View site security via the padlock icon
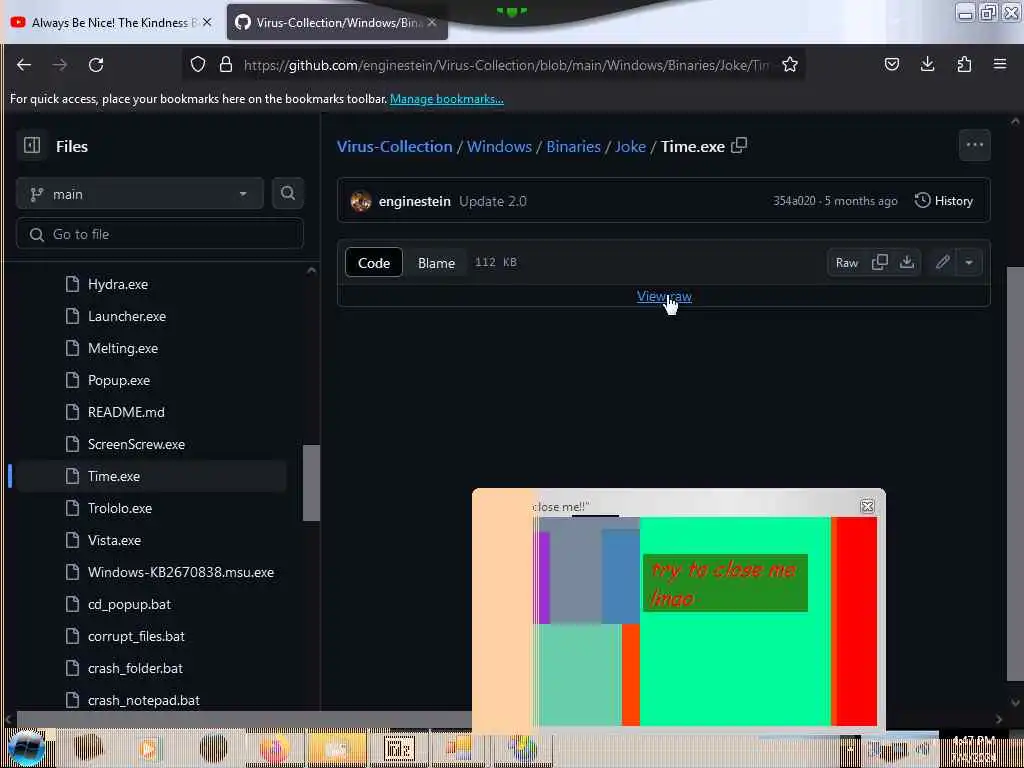This screenshot has height=768, width=1024. 226,65
